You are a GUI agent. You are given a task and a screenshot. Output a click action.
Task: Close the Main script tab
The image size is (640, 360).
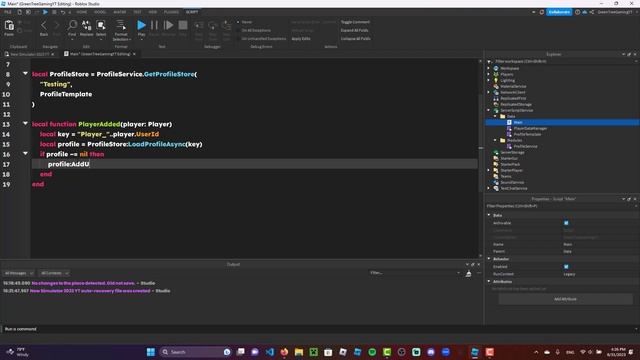[x=134, y=54]
